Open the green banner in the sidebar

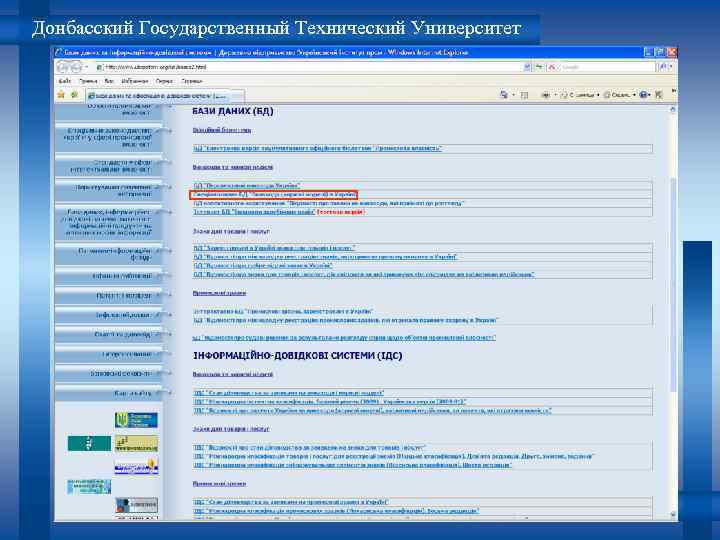click(x=89, y=444)
